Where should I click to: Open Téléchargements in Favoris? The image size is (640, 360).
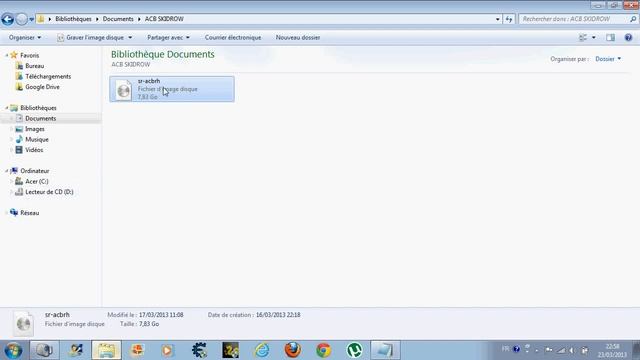pos(48,76)
